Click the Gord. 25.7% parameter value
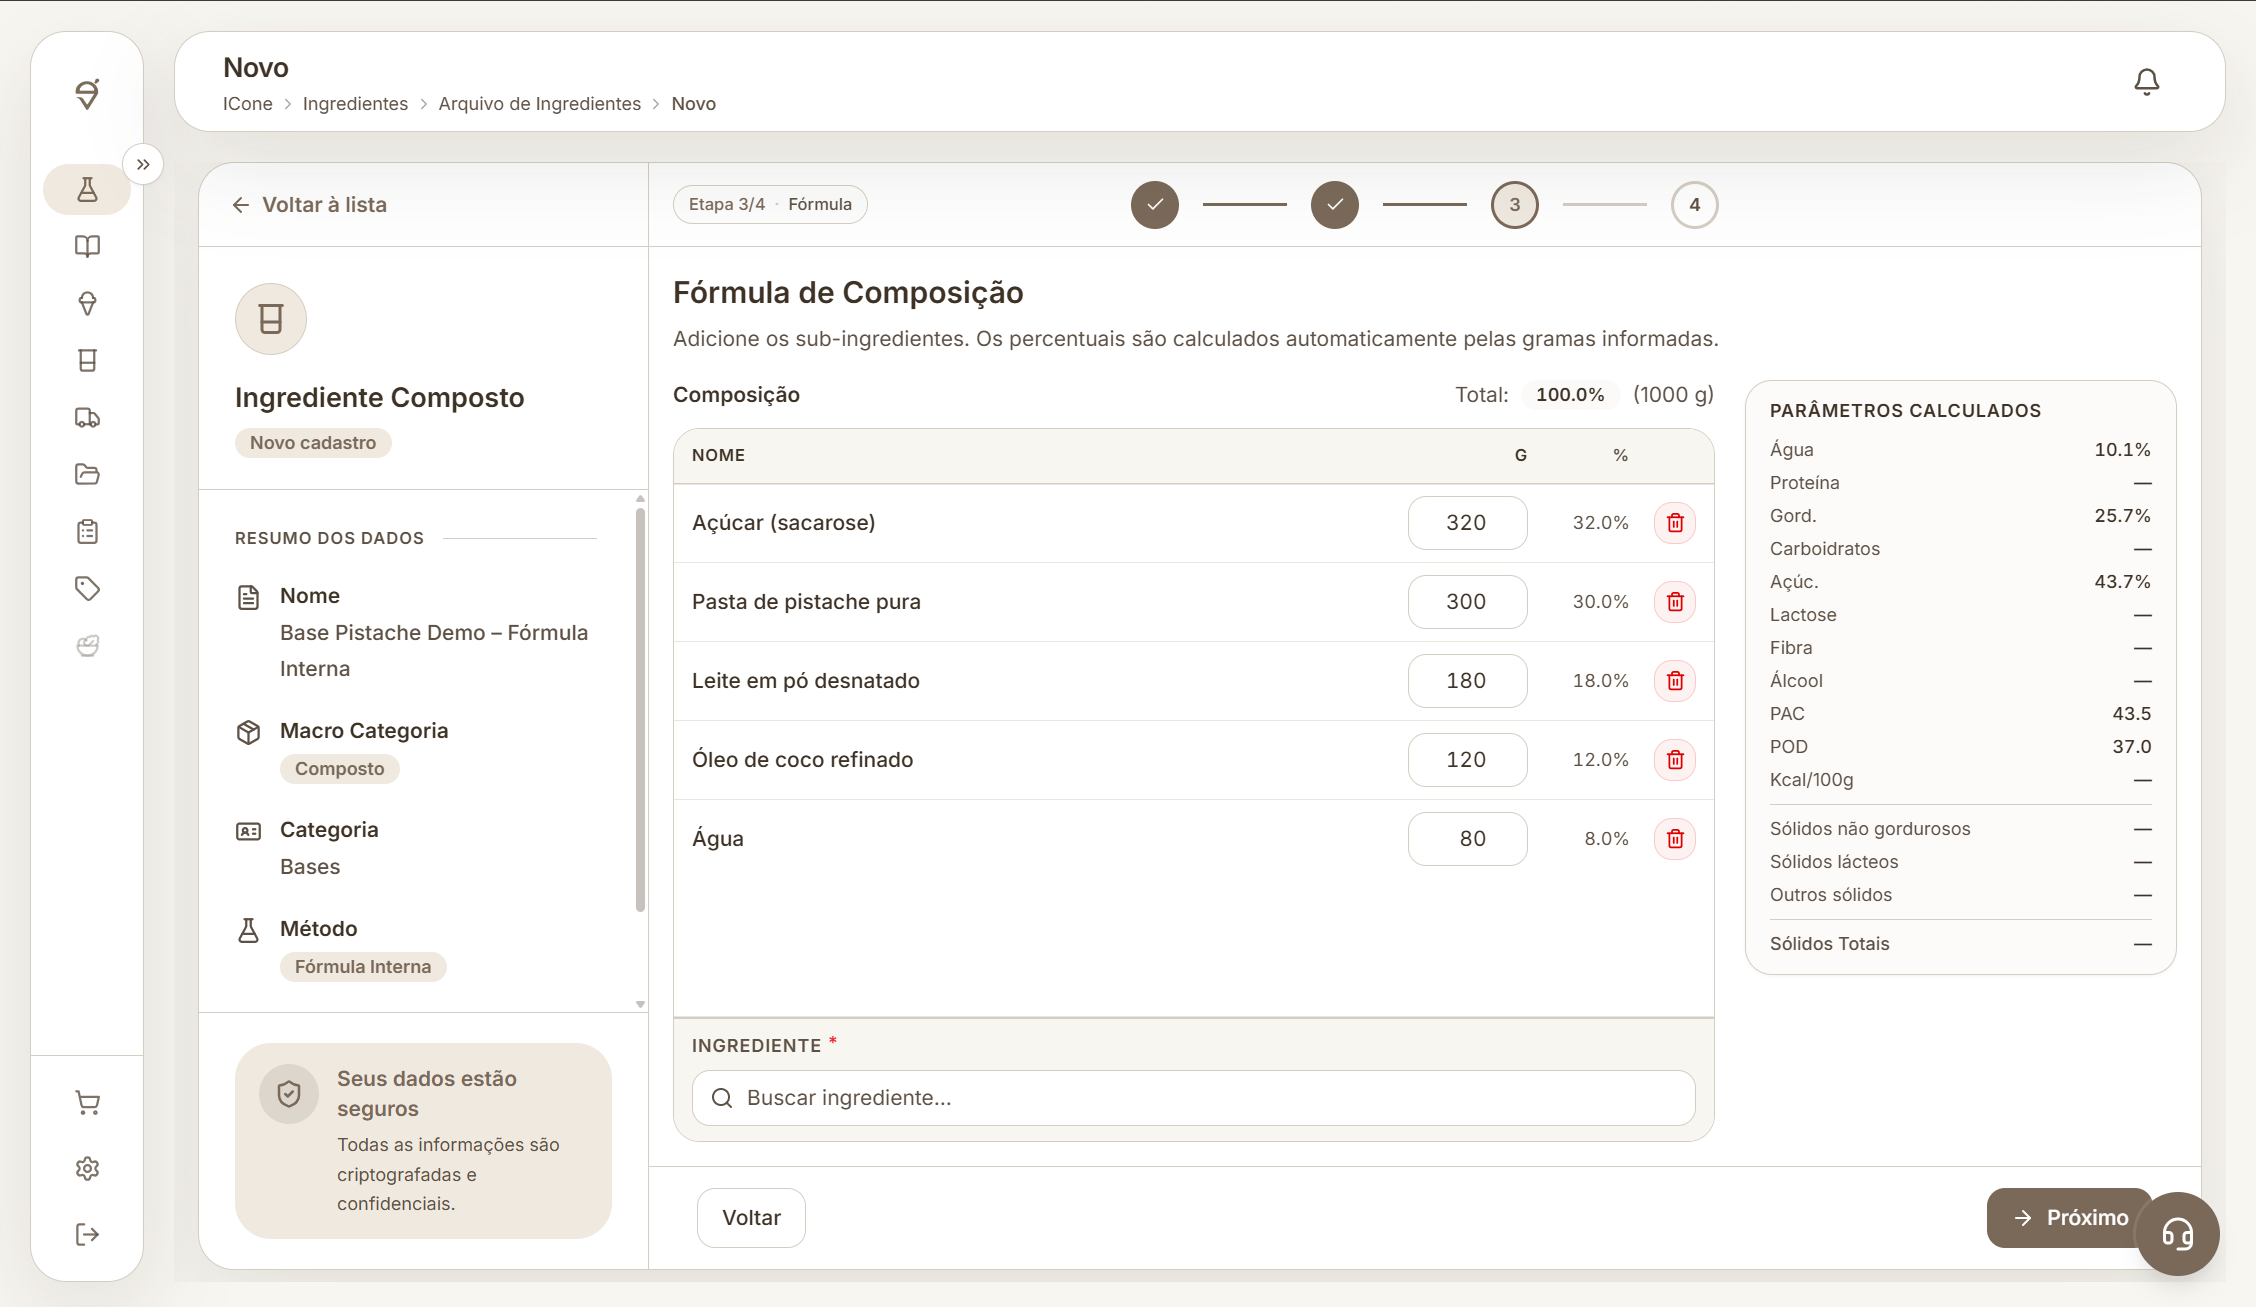This screenshot has height=1307, width=2256. 2122,516
